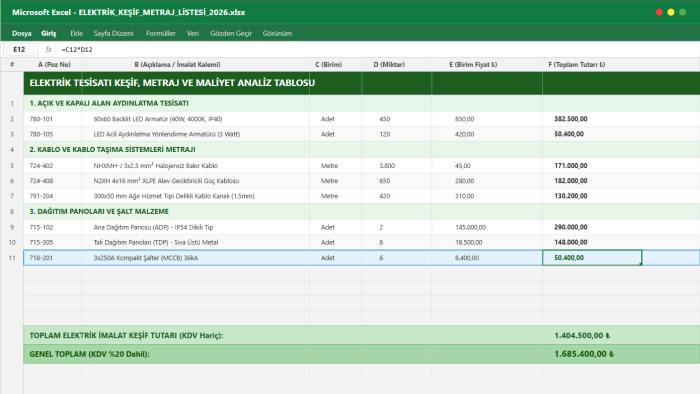Viewport: 700px width, 394px height.
Task: Select column header A (Poz No)
Action: point(54,65)
